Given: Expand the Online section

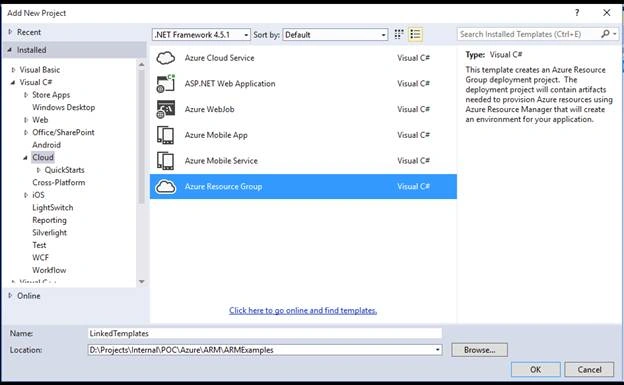Looking at the screenshot, I should pyautogui.click(x=10, y=296).
